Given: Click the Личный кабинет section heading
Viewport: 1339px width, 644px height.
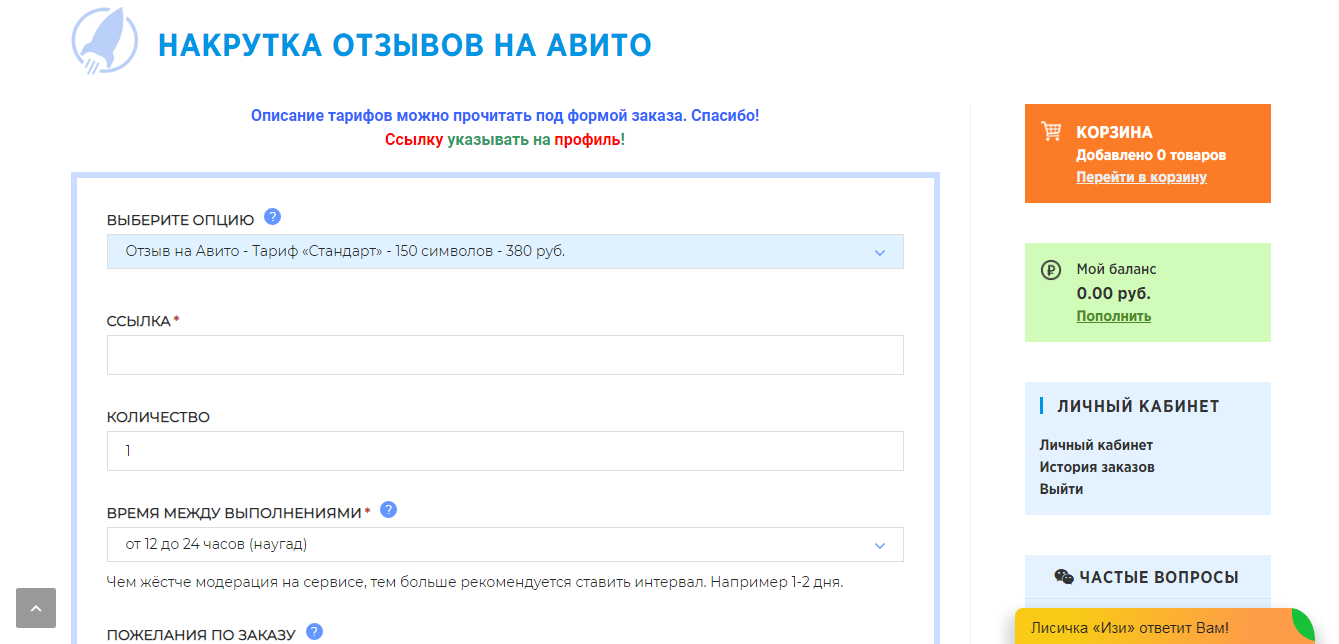Looking at the screenshot, I should 1138,406.
